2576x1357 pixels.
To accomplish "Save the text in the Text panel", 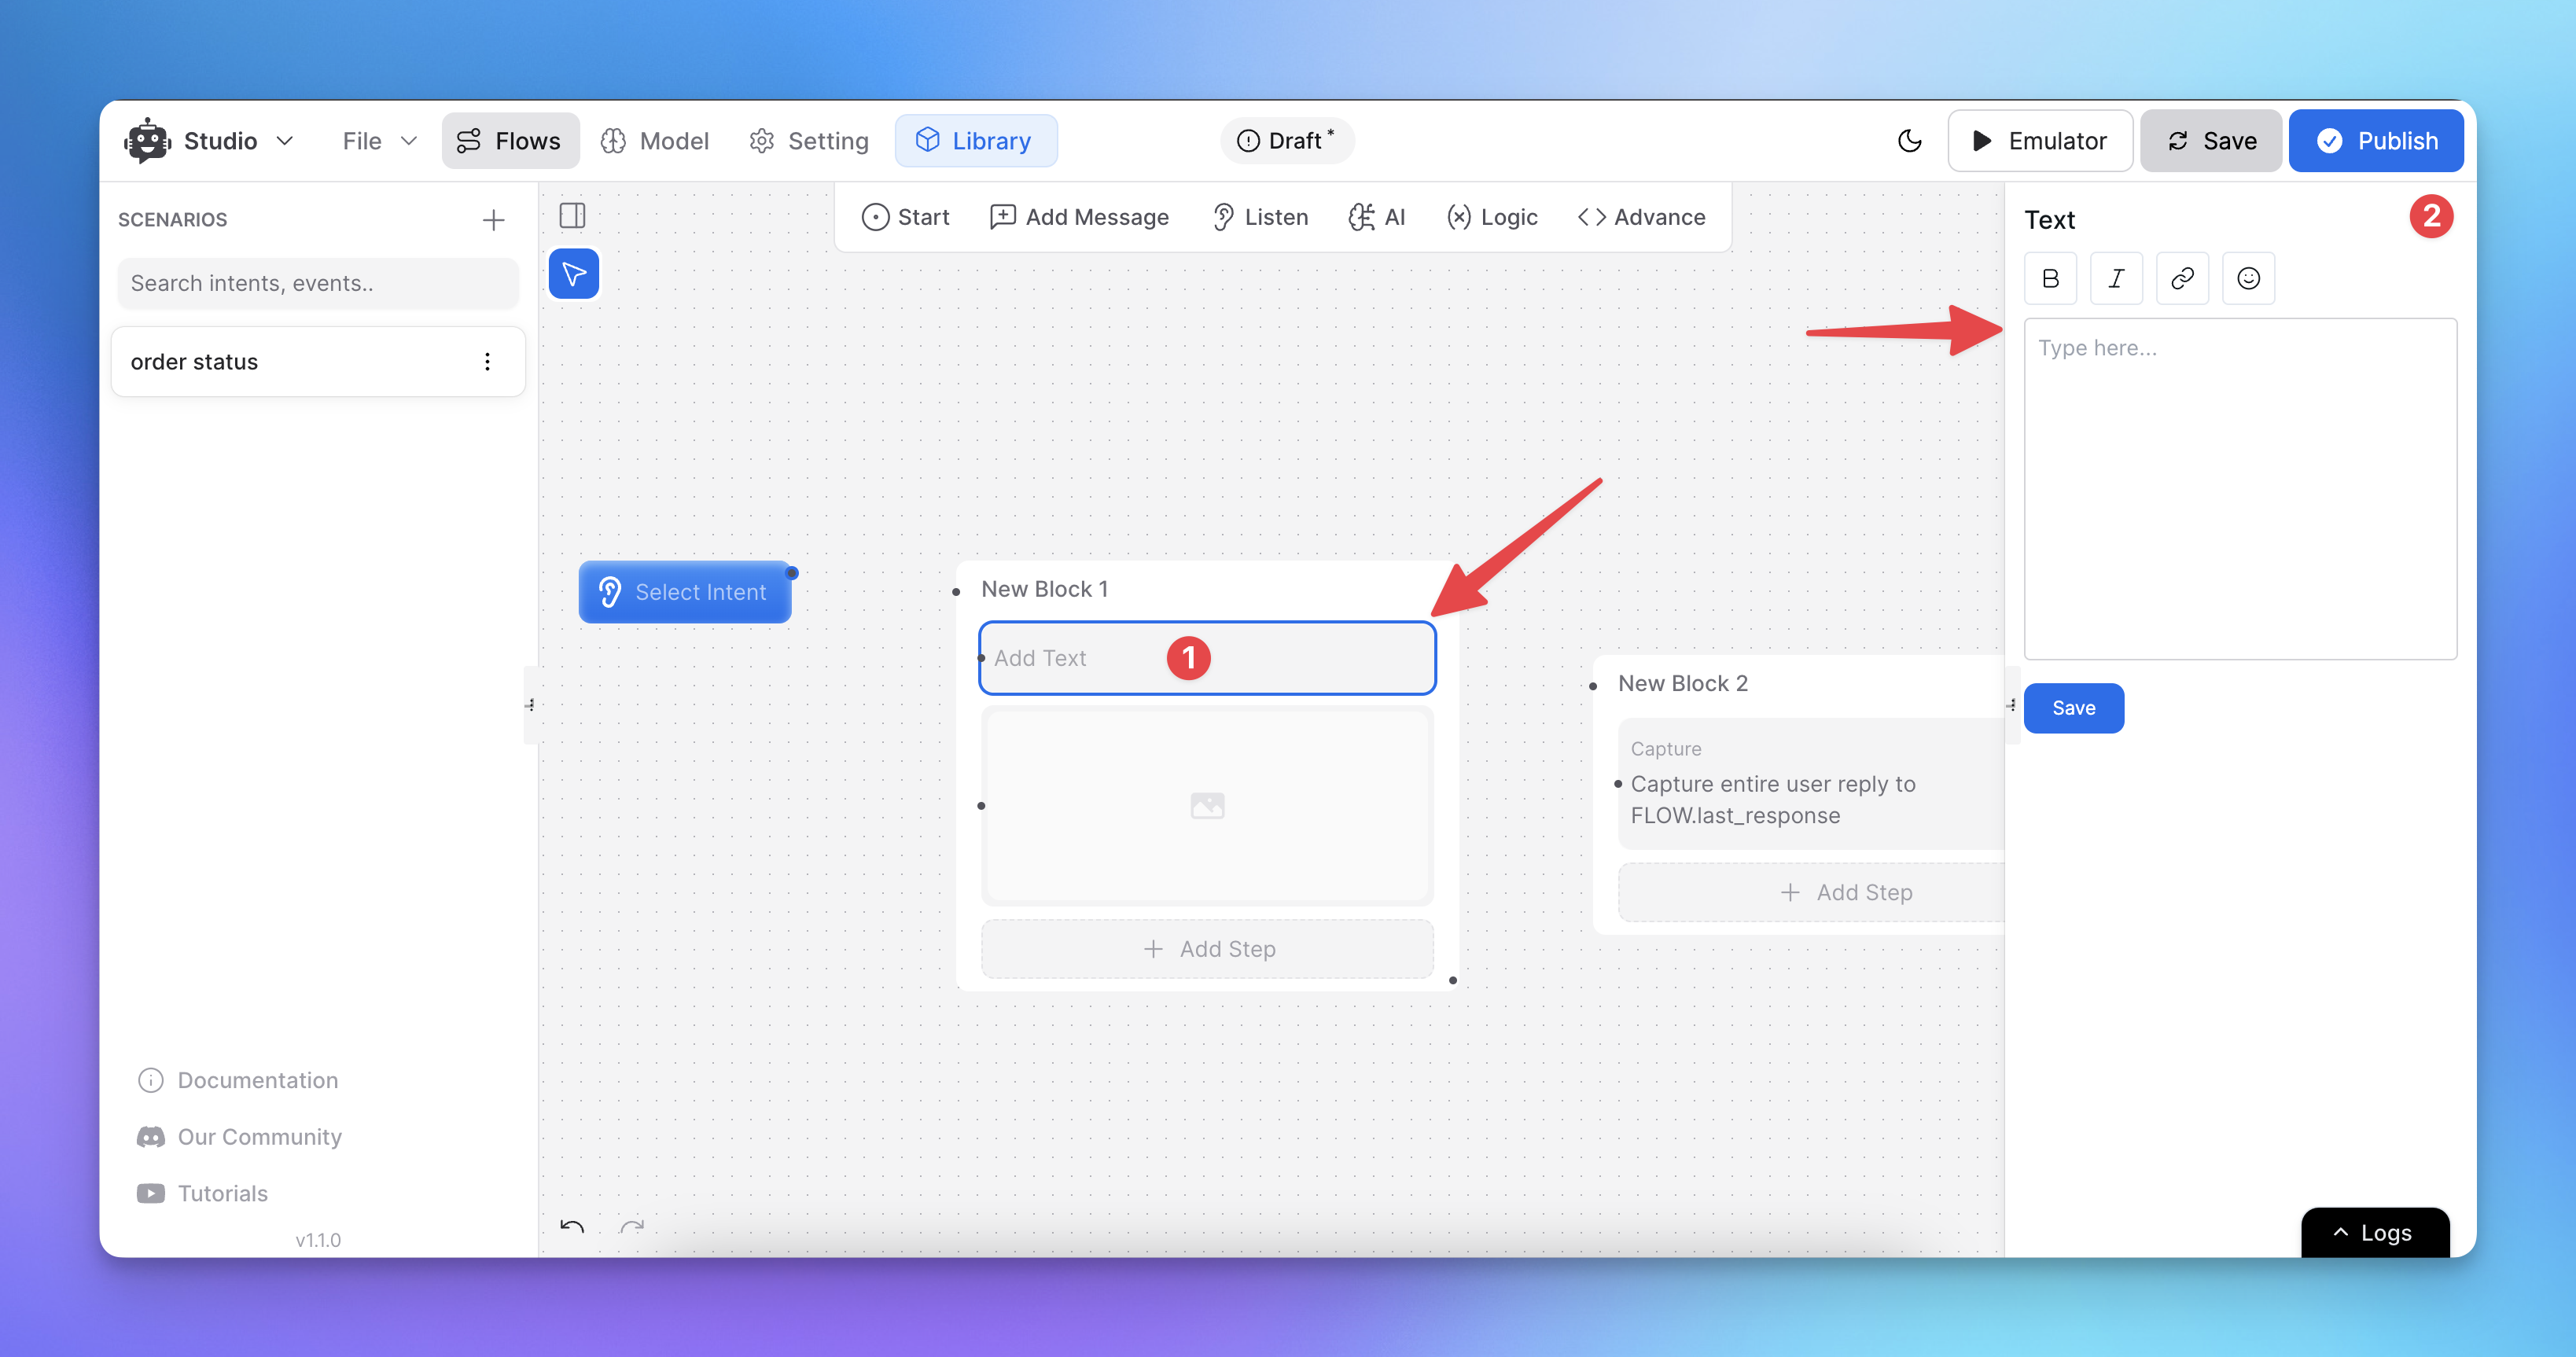I will (x=2073, y=708).
